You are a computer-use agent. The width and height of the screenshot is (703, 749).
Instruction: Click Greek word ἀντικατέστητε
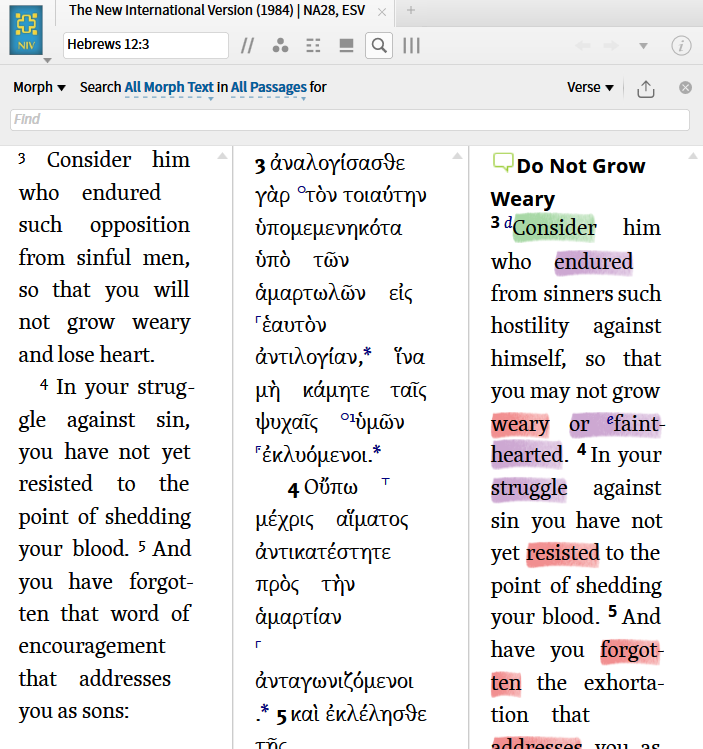click(x=323, y=553)
